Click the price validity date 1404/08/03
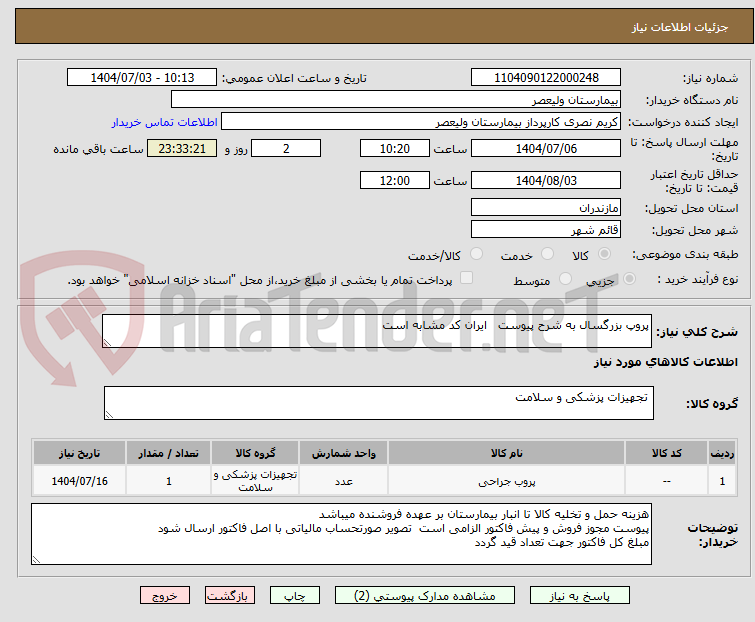This screenshot has height=622, width=755. [x=546, y=181]
